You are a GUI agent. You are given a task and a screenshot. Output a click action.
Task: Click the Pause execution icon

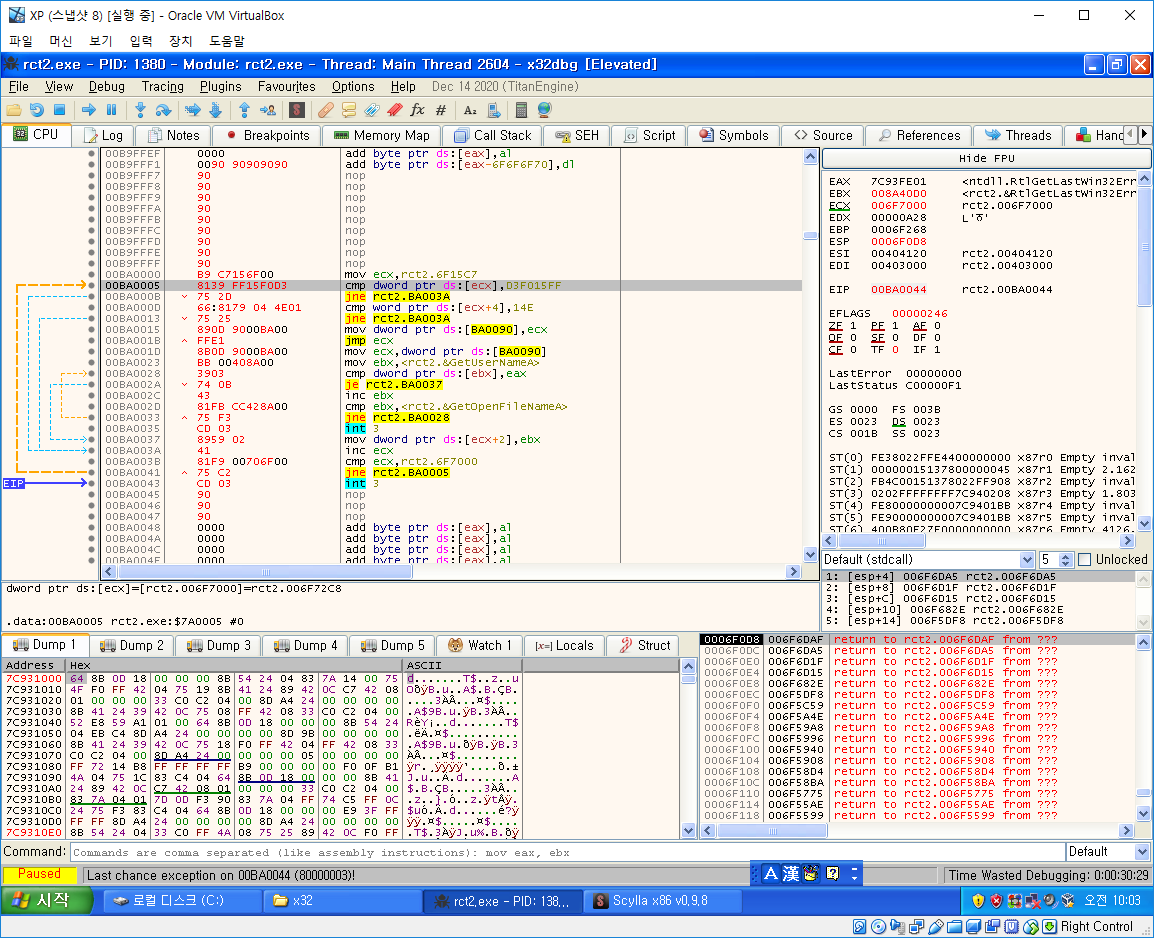pyautogui.click(x=112, y=110)
